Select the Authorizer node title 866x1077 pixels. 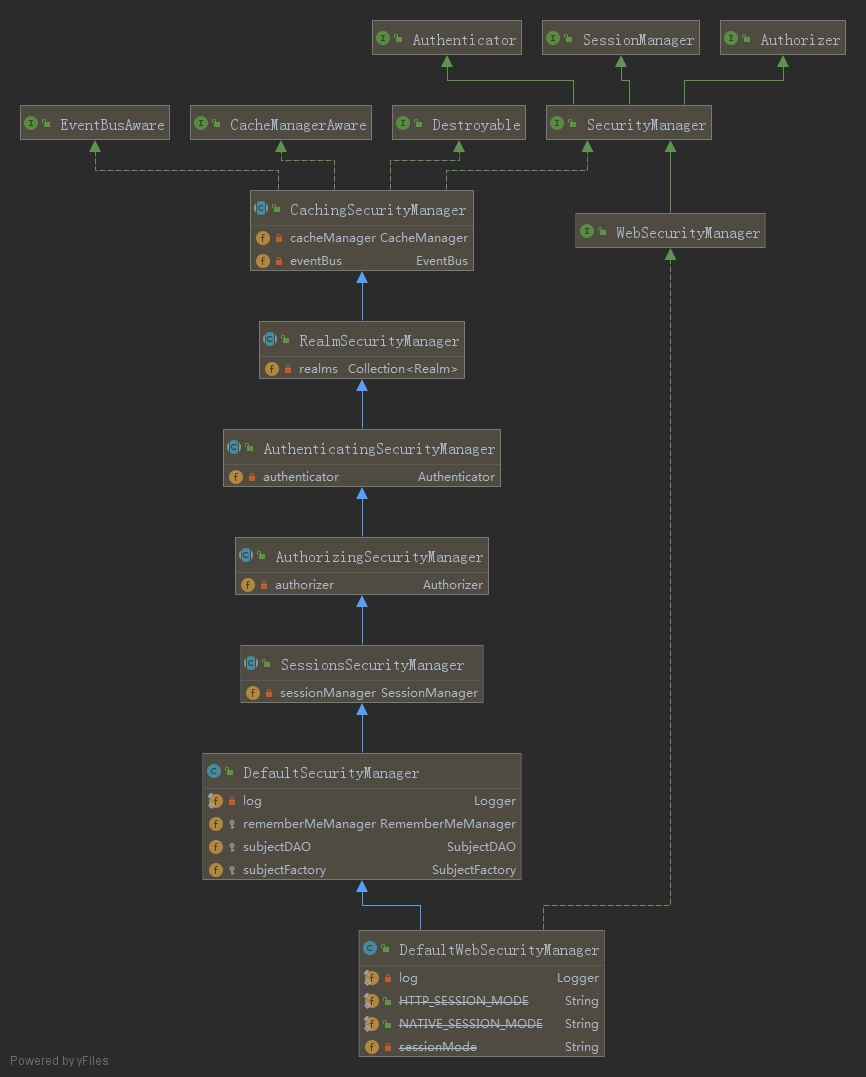800,40
